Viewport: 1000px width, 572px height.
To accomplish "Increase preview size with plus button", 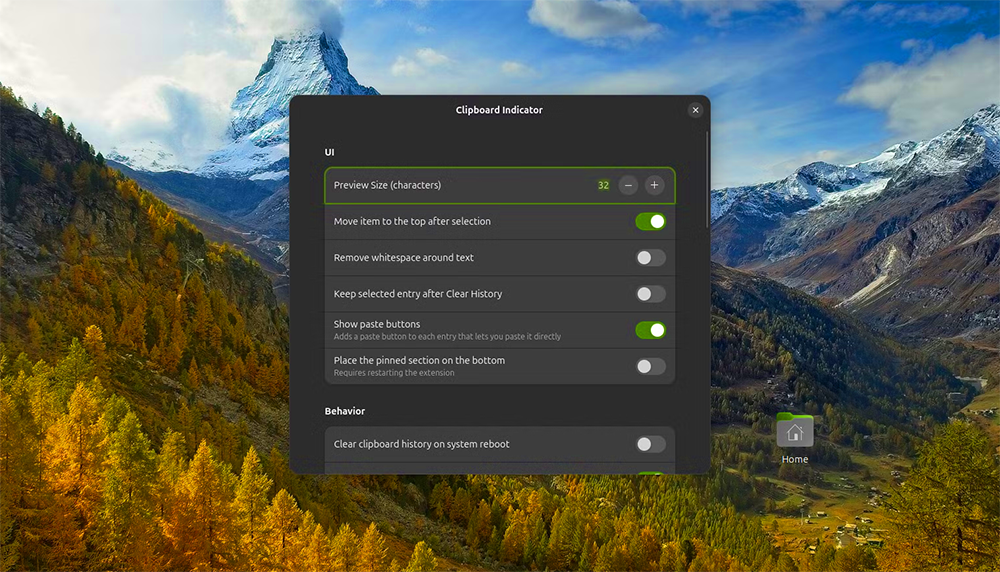I will point(654,186).
